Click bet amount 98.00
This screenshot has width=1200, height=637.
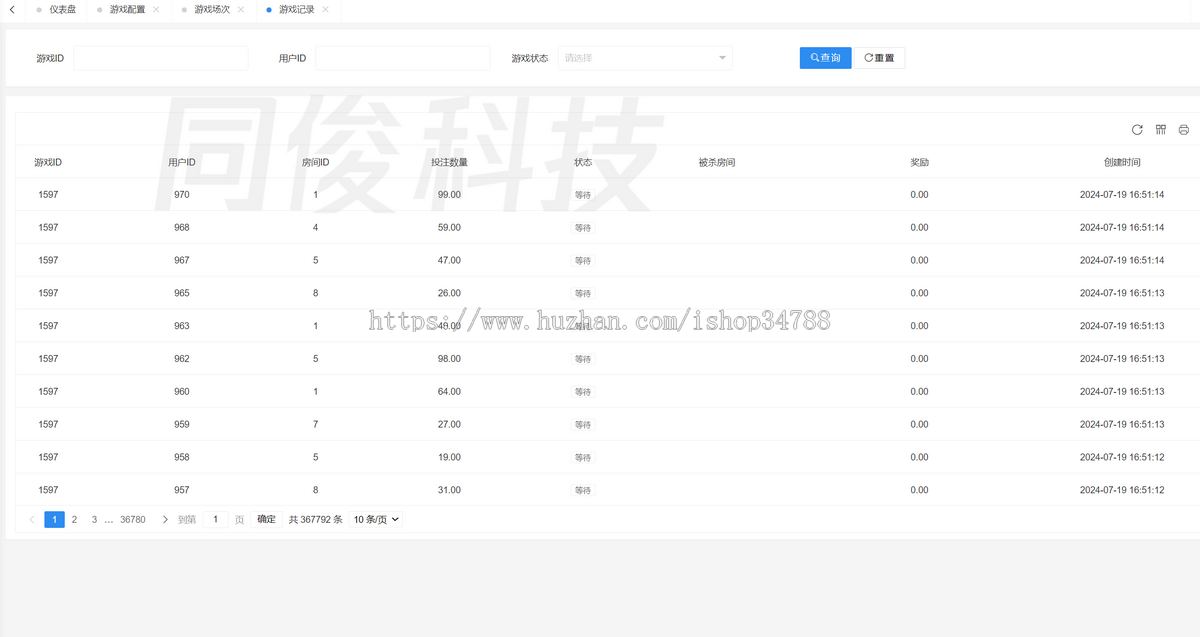click(449, 358)
